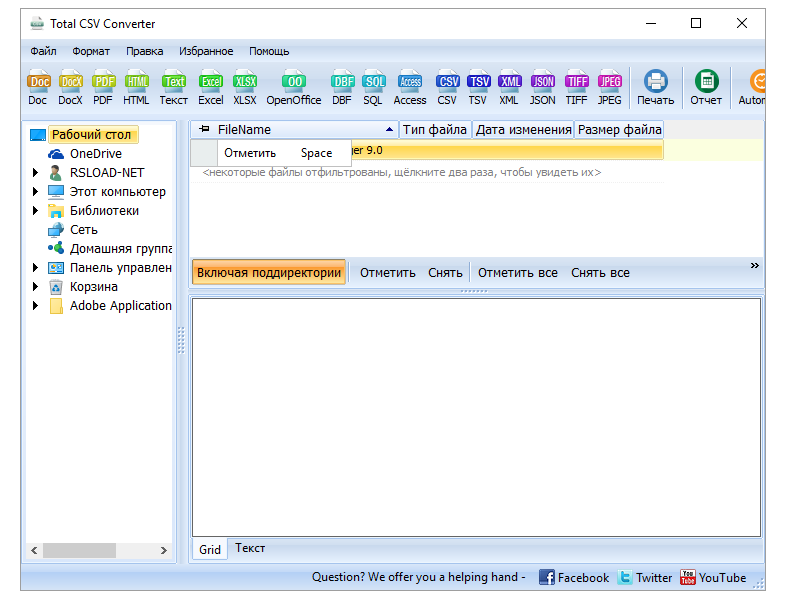Convert to SQL format
This screenshot has height=612, width=785.
pos(373,88)
